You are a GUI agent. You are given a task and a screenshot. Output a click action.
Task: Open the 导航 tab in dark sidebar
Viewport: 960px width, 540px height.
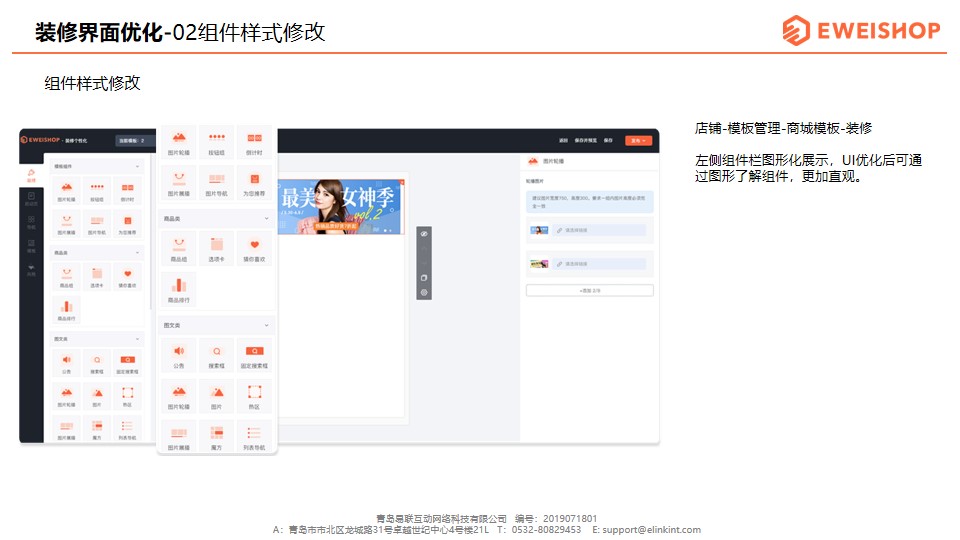click(31, 222)
